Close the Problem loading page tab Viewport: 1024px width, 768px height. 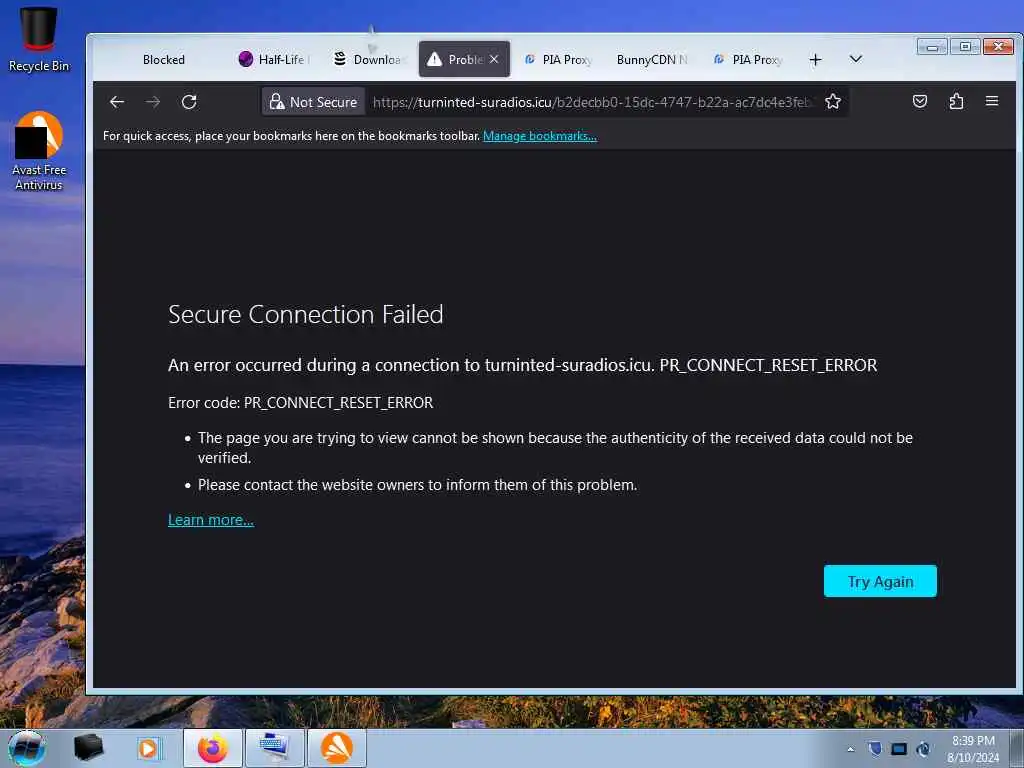click(494, 59)
